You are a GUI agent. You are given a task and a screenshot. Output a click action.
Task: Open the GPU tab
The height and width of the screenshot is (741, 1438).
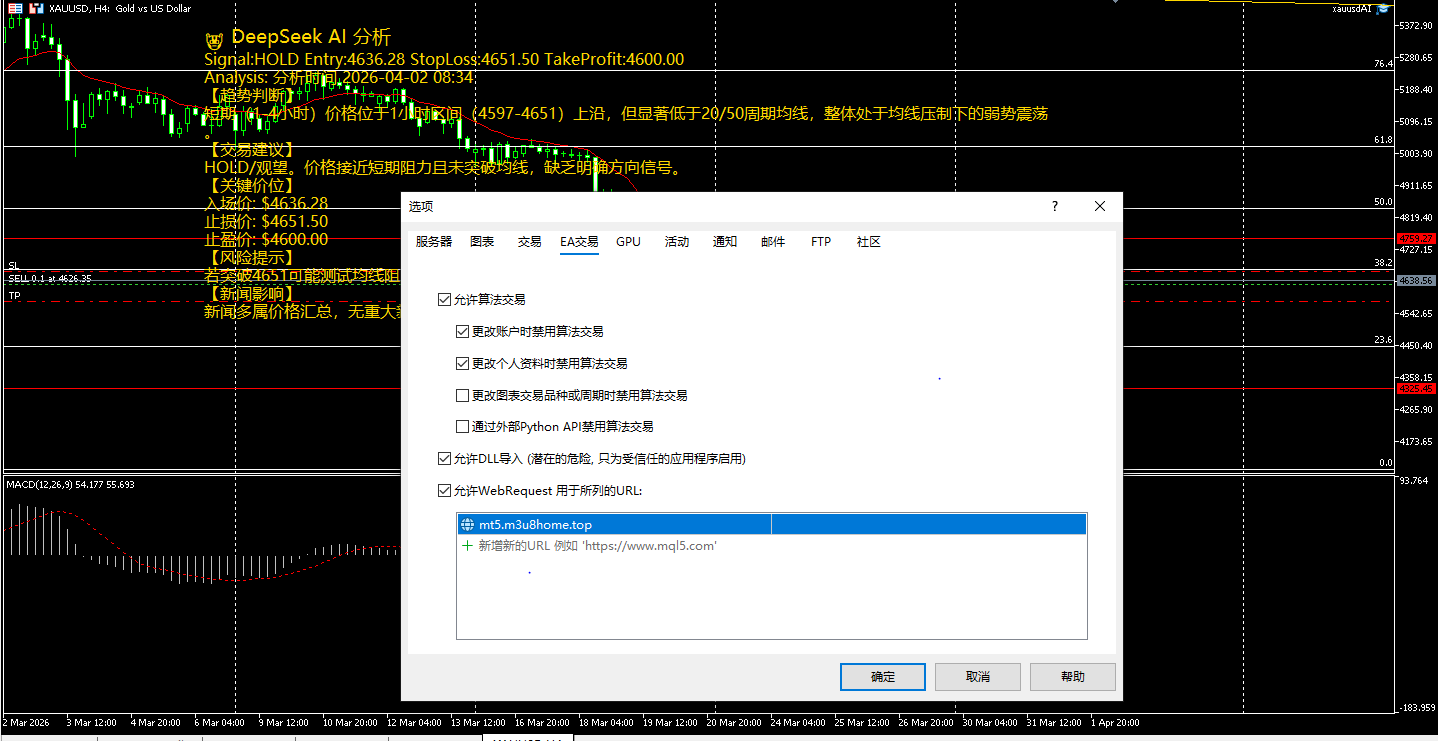tap(628, 241)
